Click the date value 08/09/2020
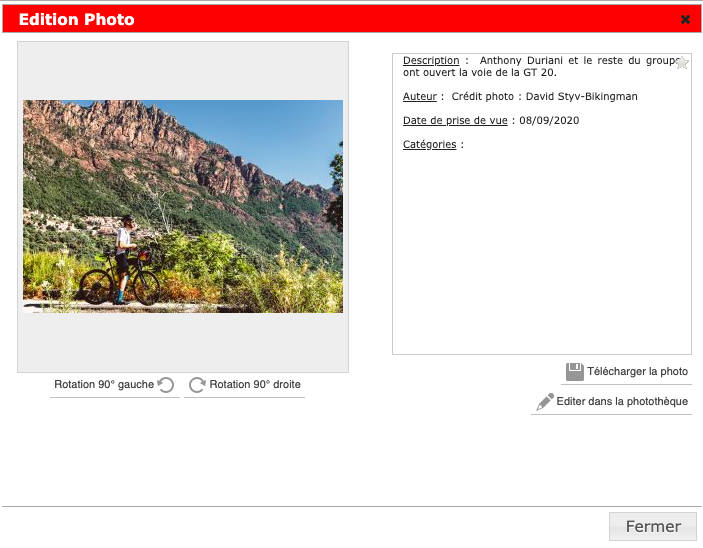The image size is (703, 548). (x=549, y=121)
